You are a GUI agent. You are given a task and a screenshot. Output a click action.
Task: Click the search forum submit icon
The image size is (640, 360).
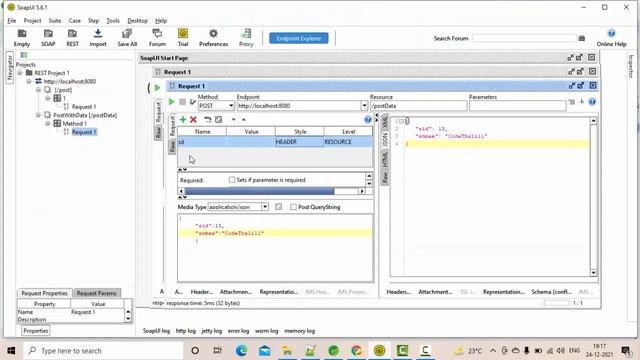click(x=582, y=38)
